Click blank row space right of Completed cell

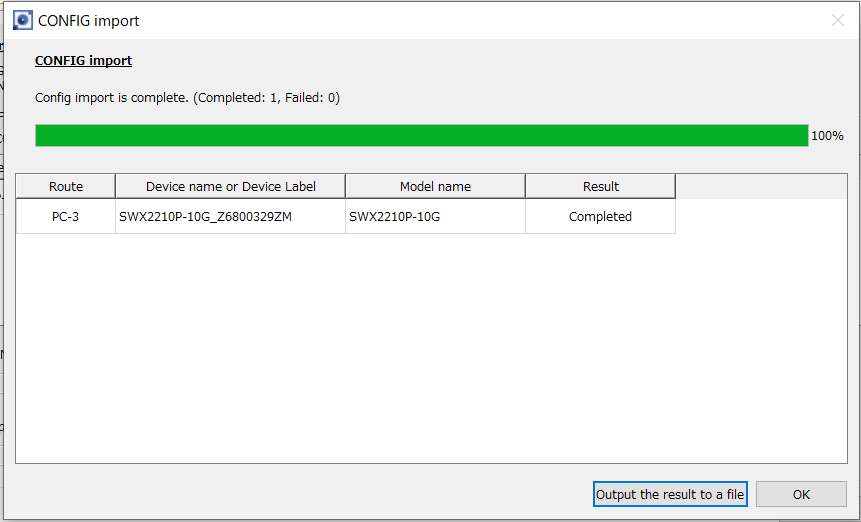(760, 216)
